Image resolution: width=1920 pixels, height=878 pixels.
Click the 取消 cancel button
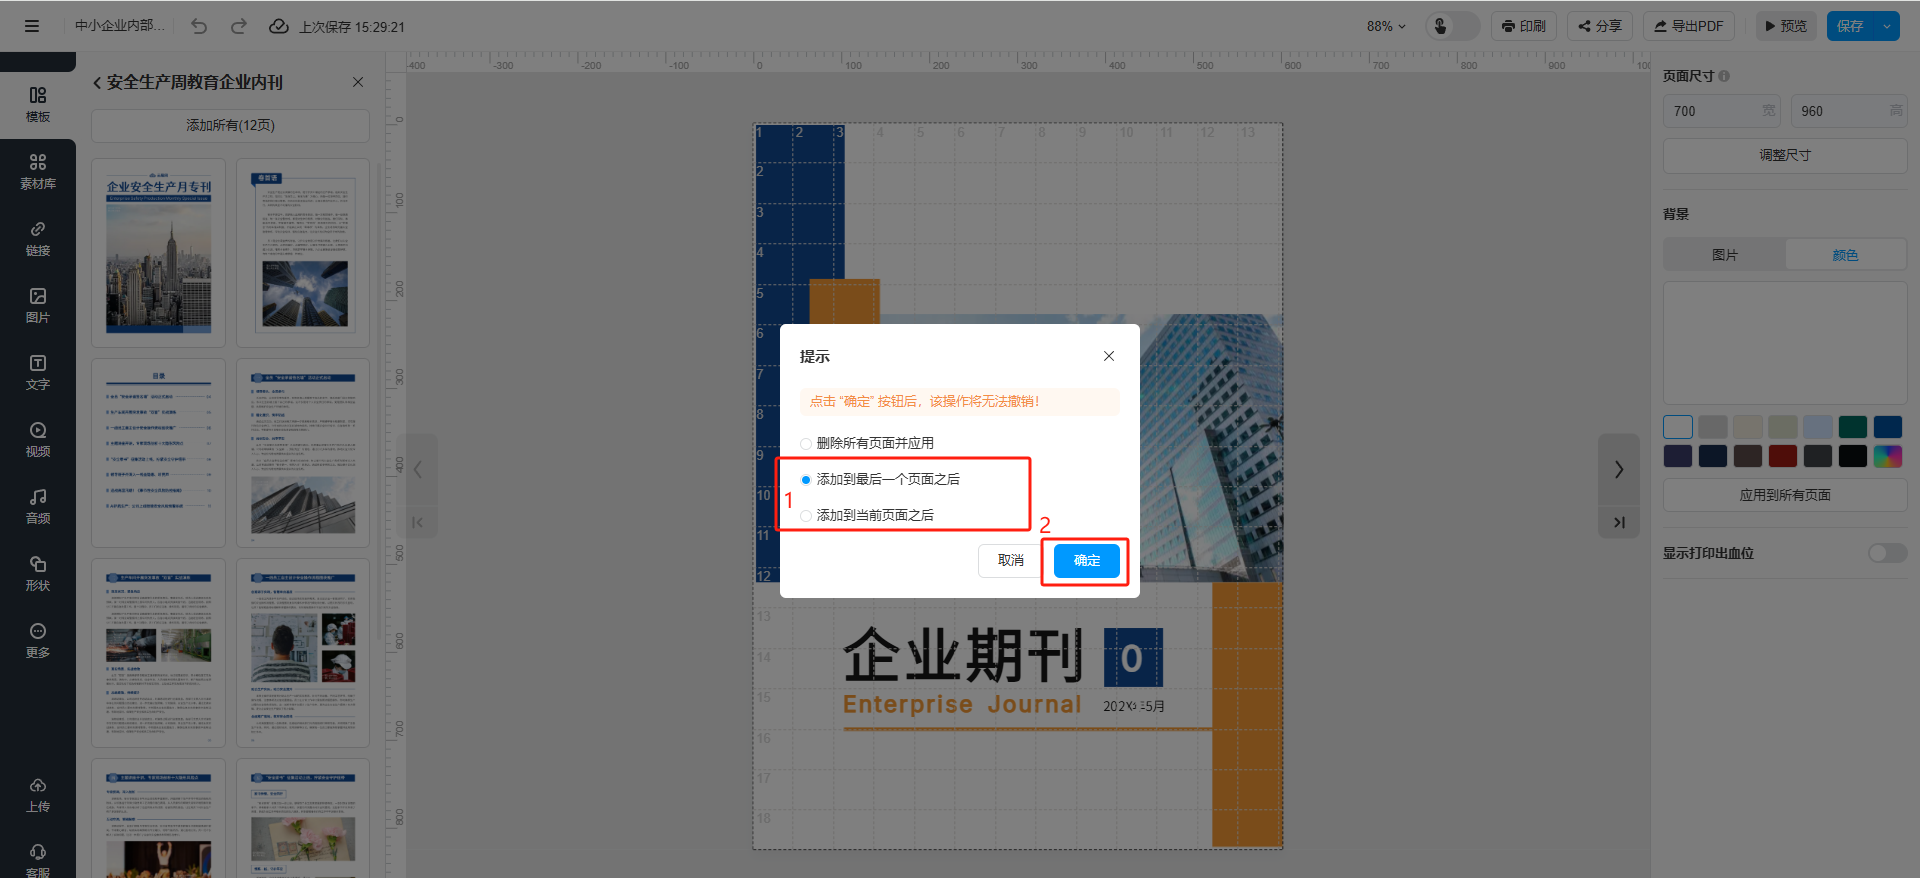point(1010,561)
